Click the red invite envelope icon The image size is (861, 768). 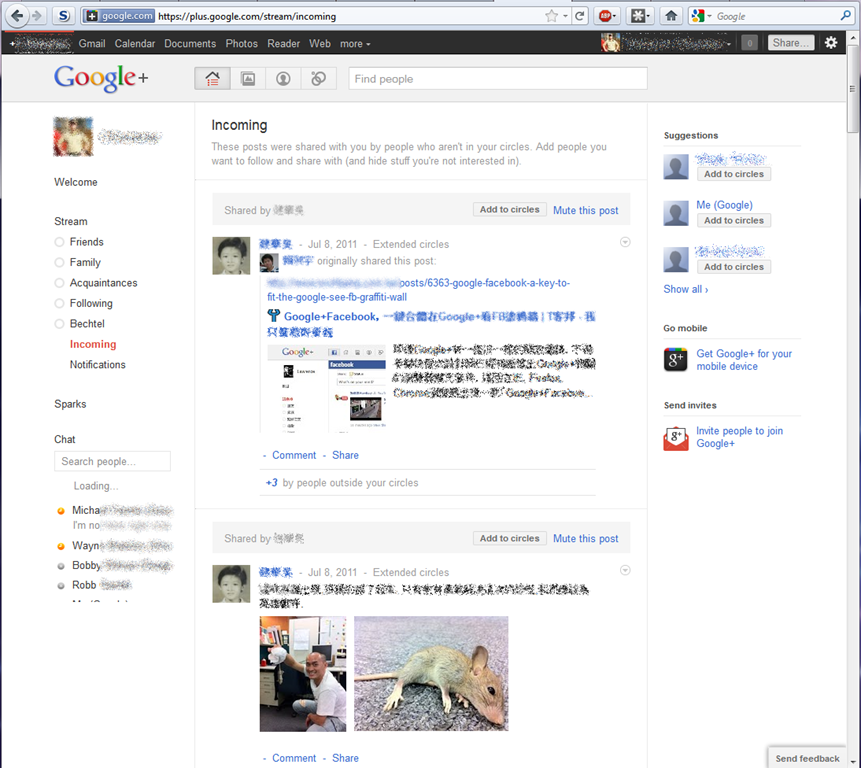(x=675, y=438)
